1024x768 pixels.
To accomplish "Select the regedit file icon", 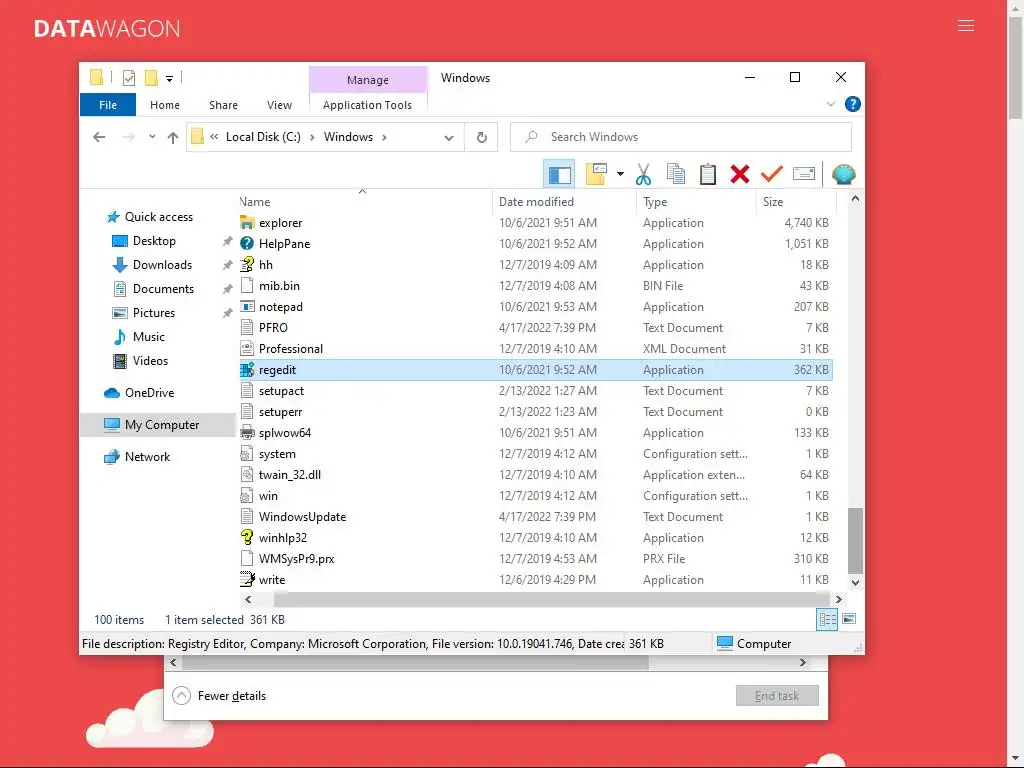I will click(x=247, y=370).
